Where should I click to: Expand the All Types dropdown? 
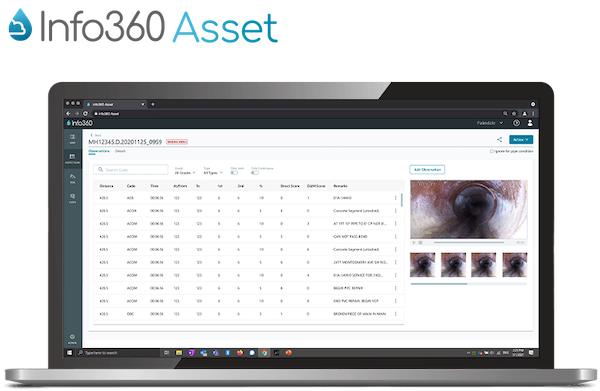click(x=213, y=173)
